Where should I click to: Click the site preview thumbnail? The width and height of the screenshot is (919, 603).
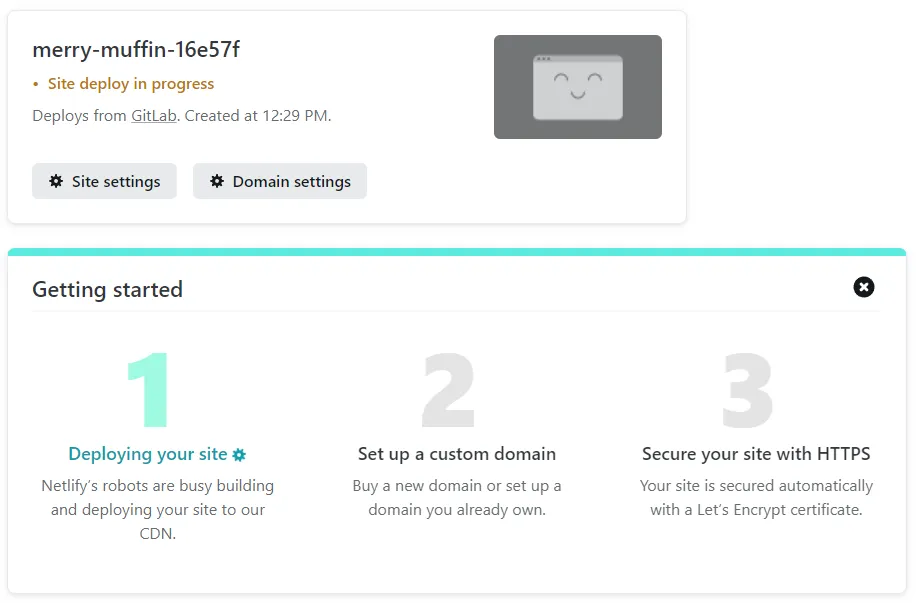click(x=577, y=87)
